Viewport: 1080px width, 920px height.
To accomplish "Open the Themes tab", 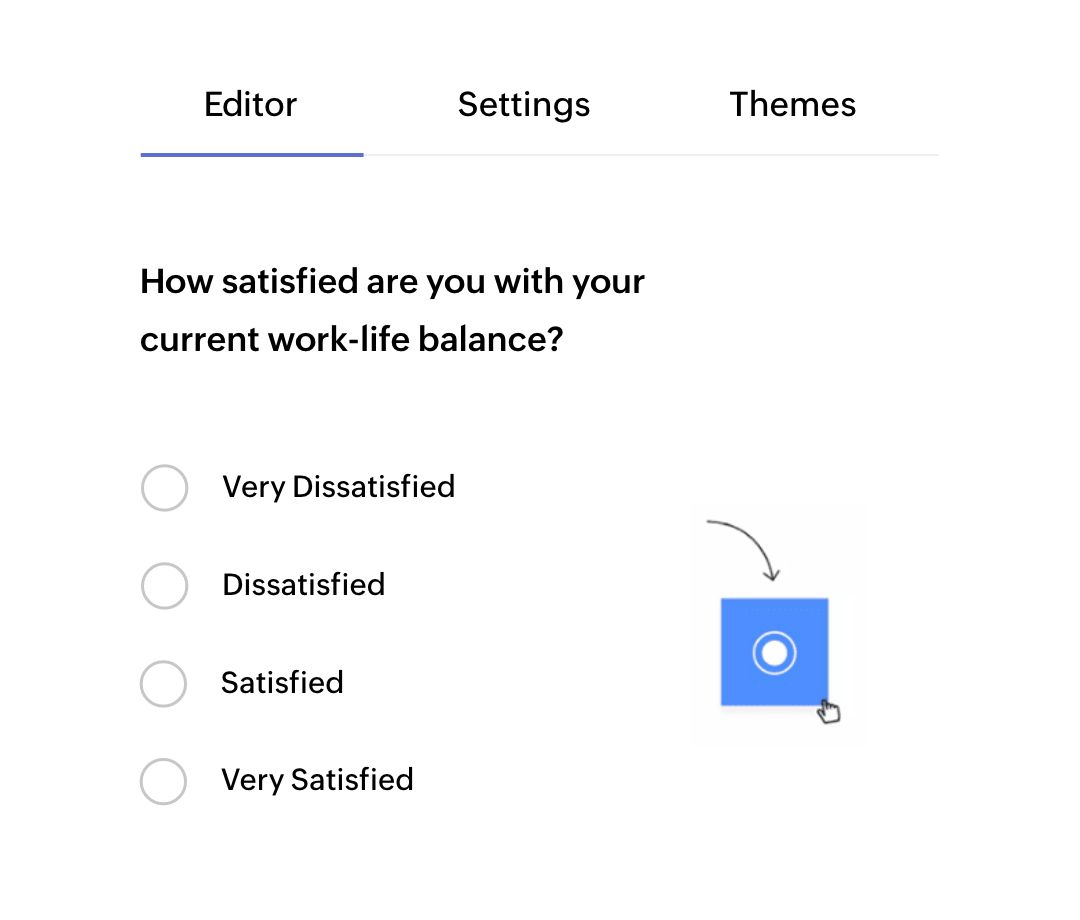I will coord(793,104).
